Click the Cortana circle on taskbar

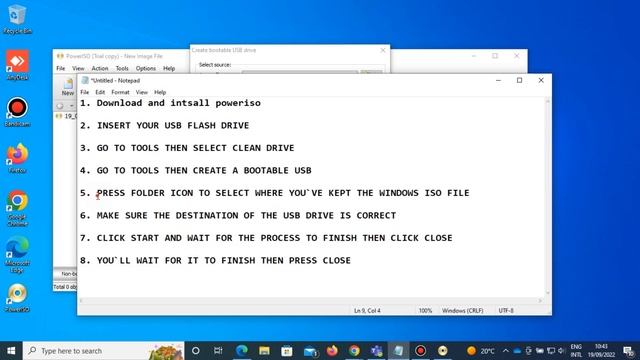click(x=196, y=351)
